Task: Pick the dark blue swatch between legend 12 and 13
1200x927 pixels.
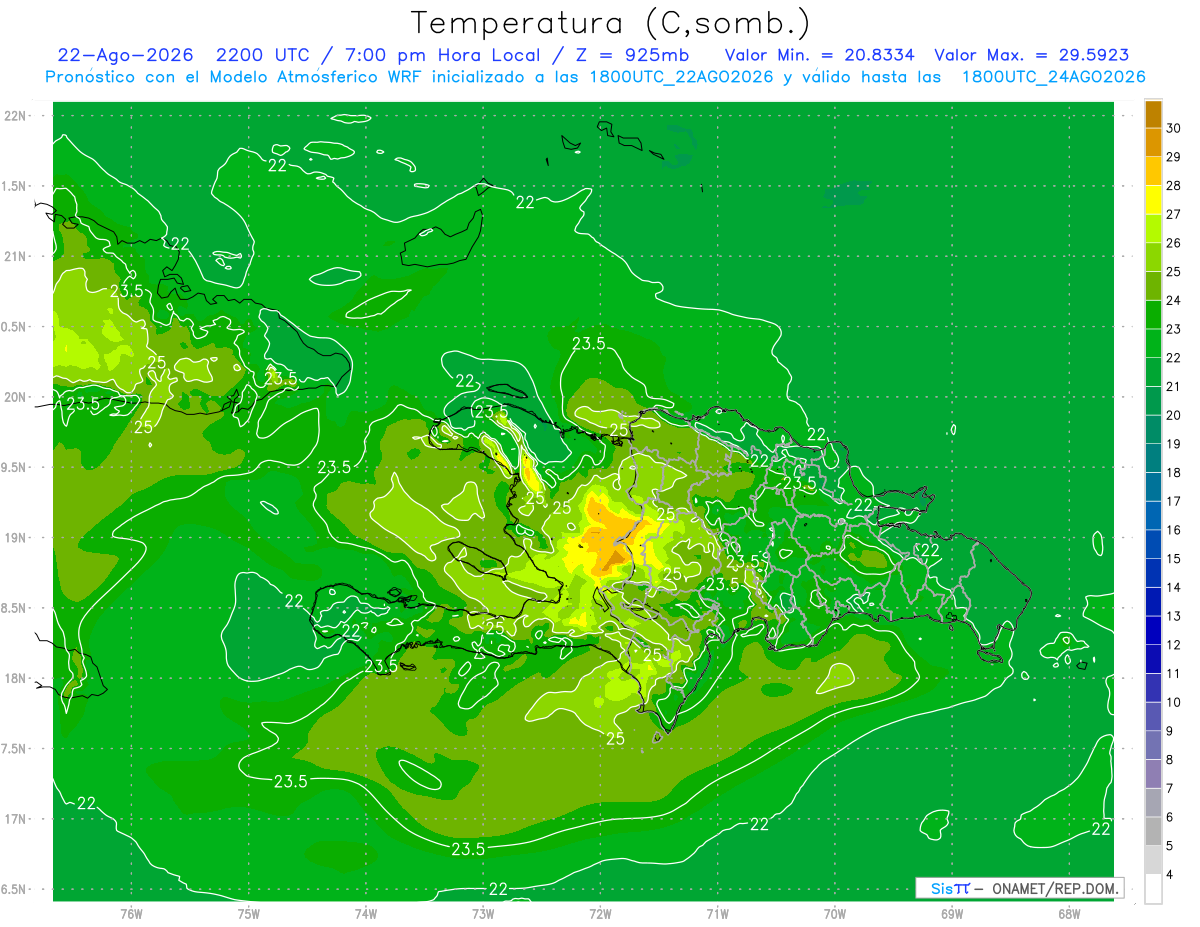Action: 1153,630
